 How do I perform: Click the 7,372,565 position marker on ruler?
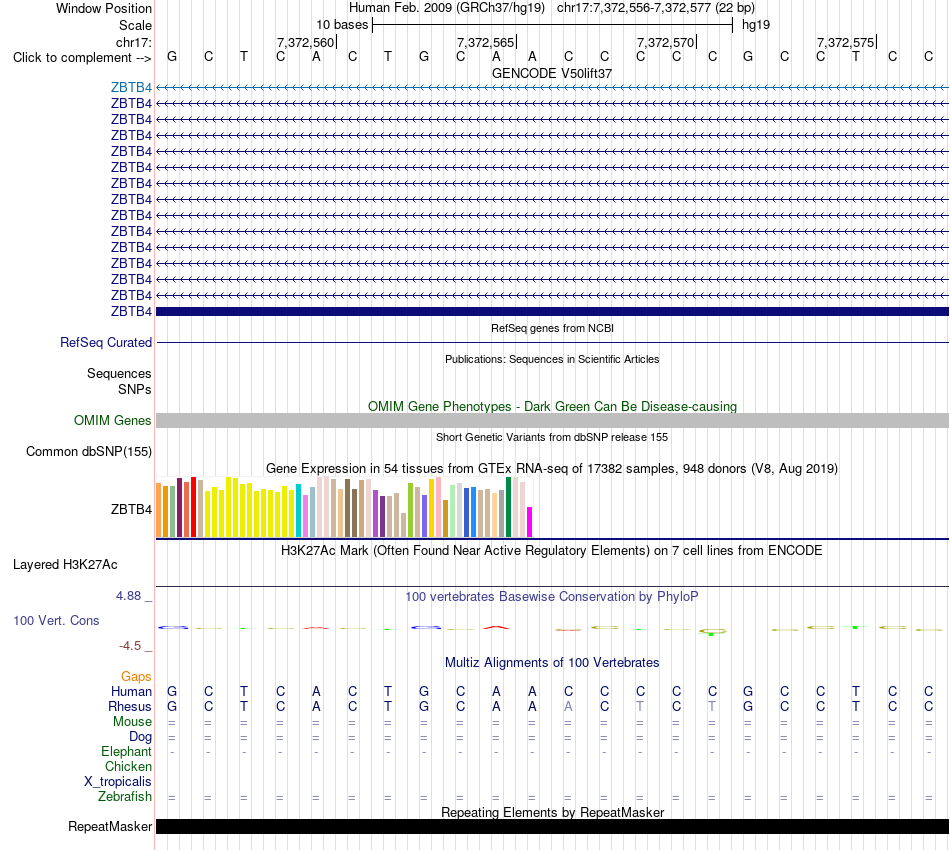click(x=487, y=42)
